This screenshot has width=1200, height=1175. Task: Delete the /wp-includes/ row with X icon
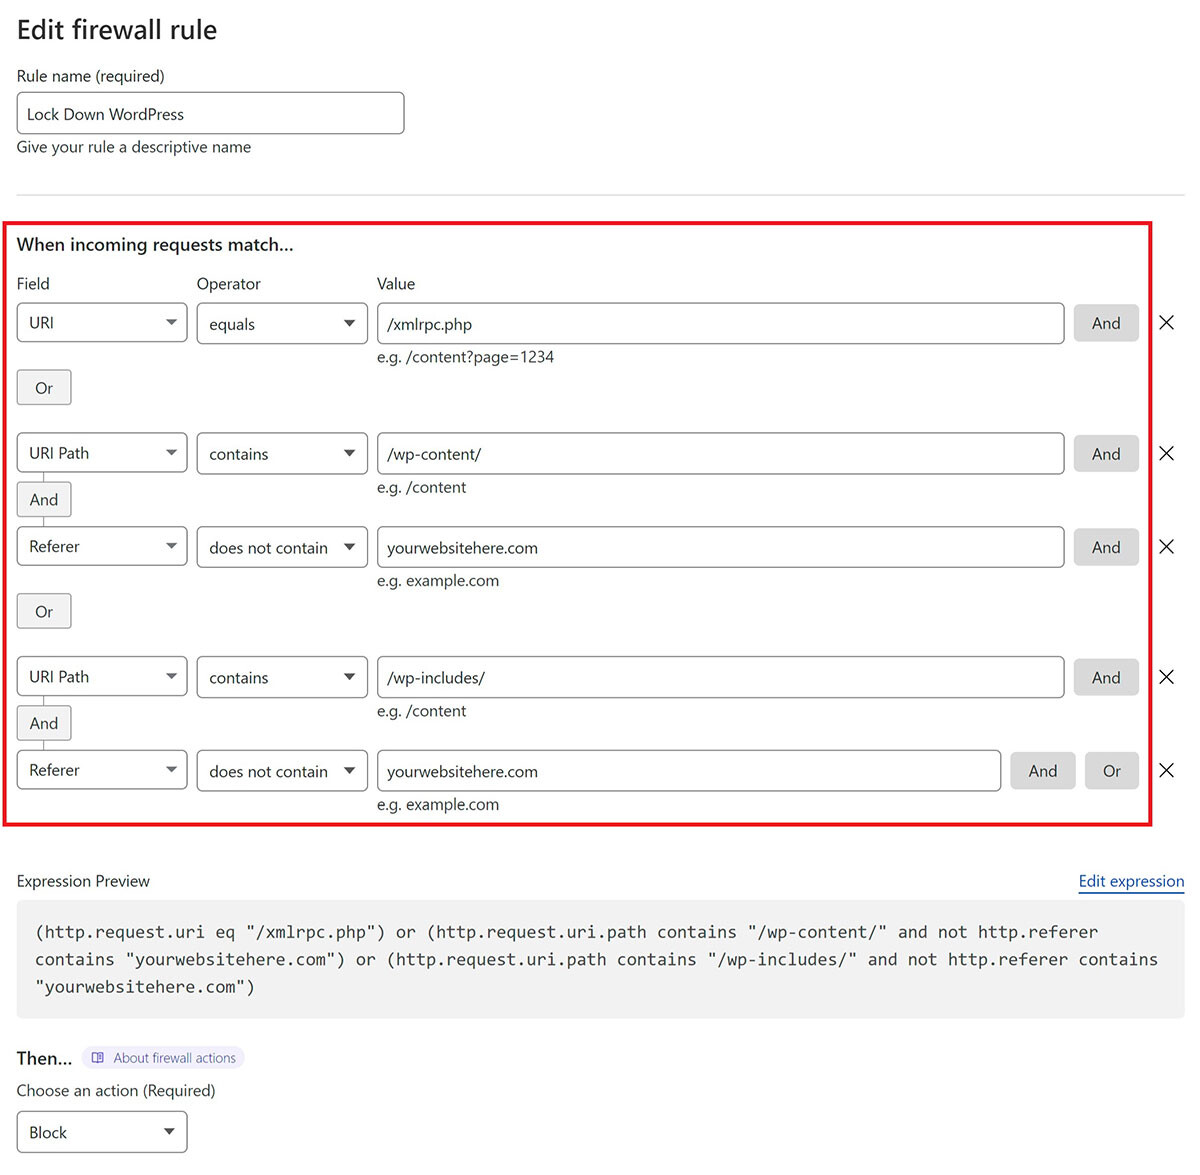pos(1166,677)
